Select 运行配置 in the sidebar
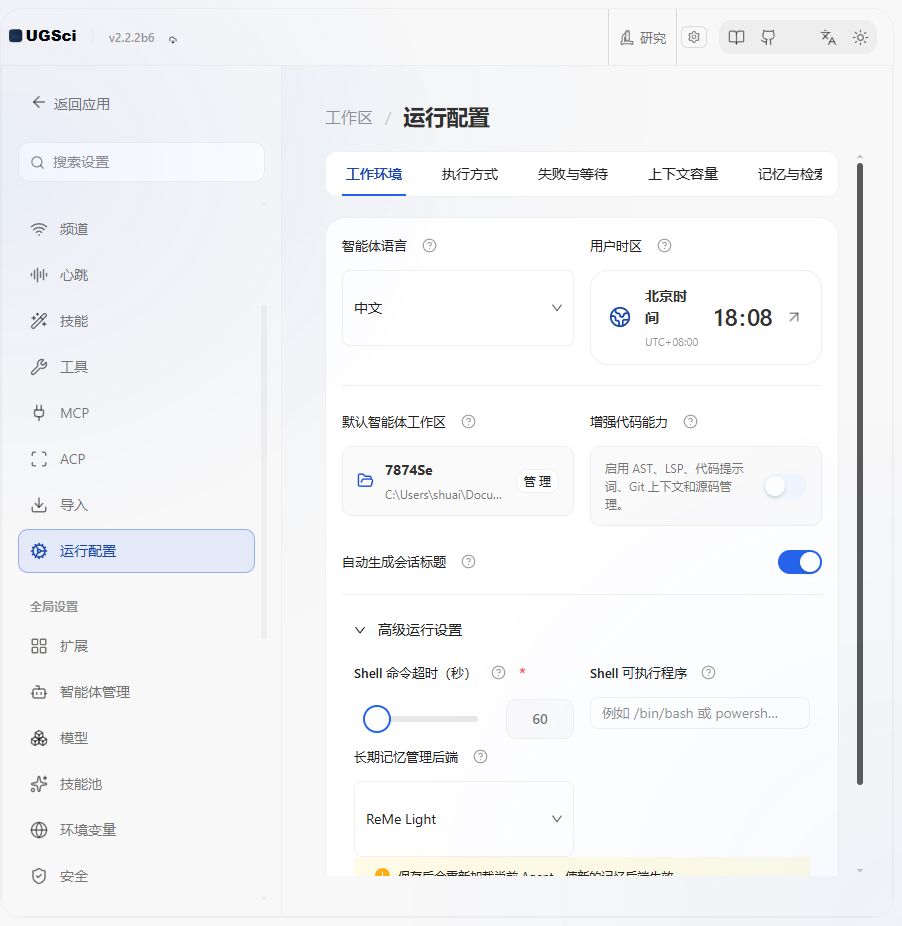Image resolution: width=902 pixels, height=926 pixels. tap(136, 551)
